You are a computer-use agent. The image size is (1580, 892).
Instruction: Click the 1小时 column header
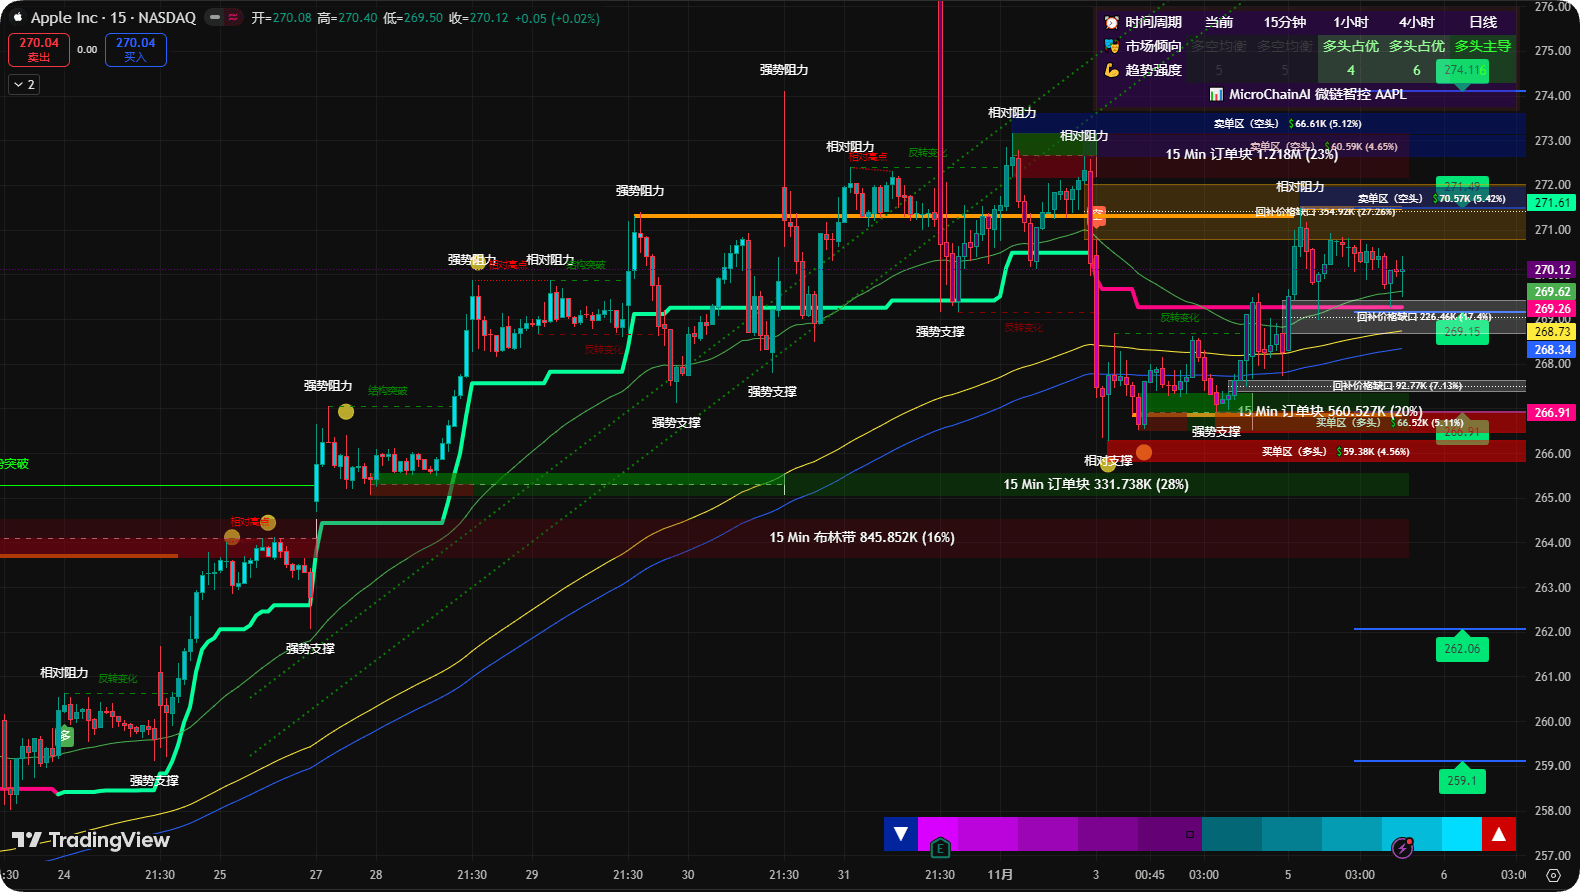1351,22
